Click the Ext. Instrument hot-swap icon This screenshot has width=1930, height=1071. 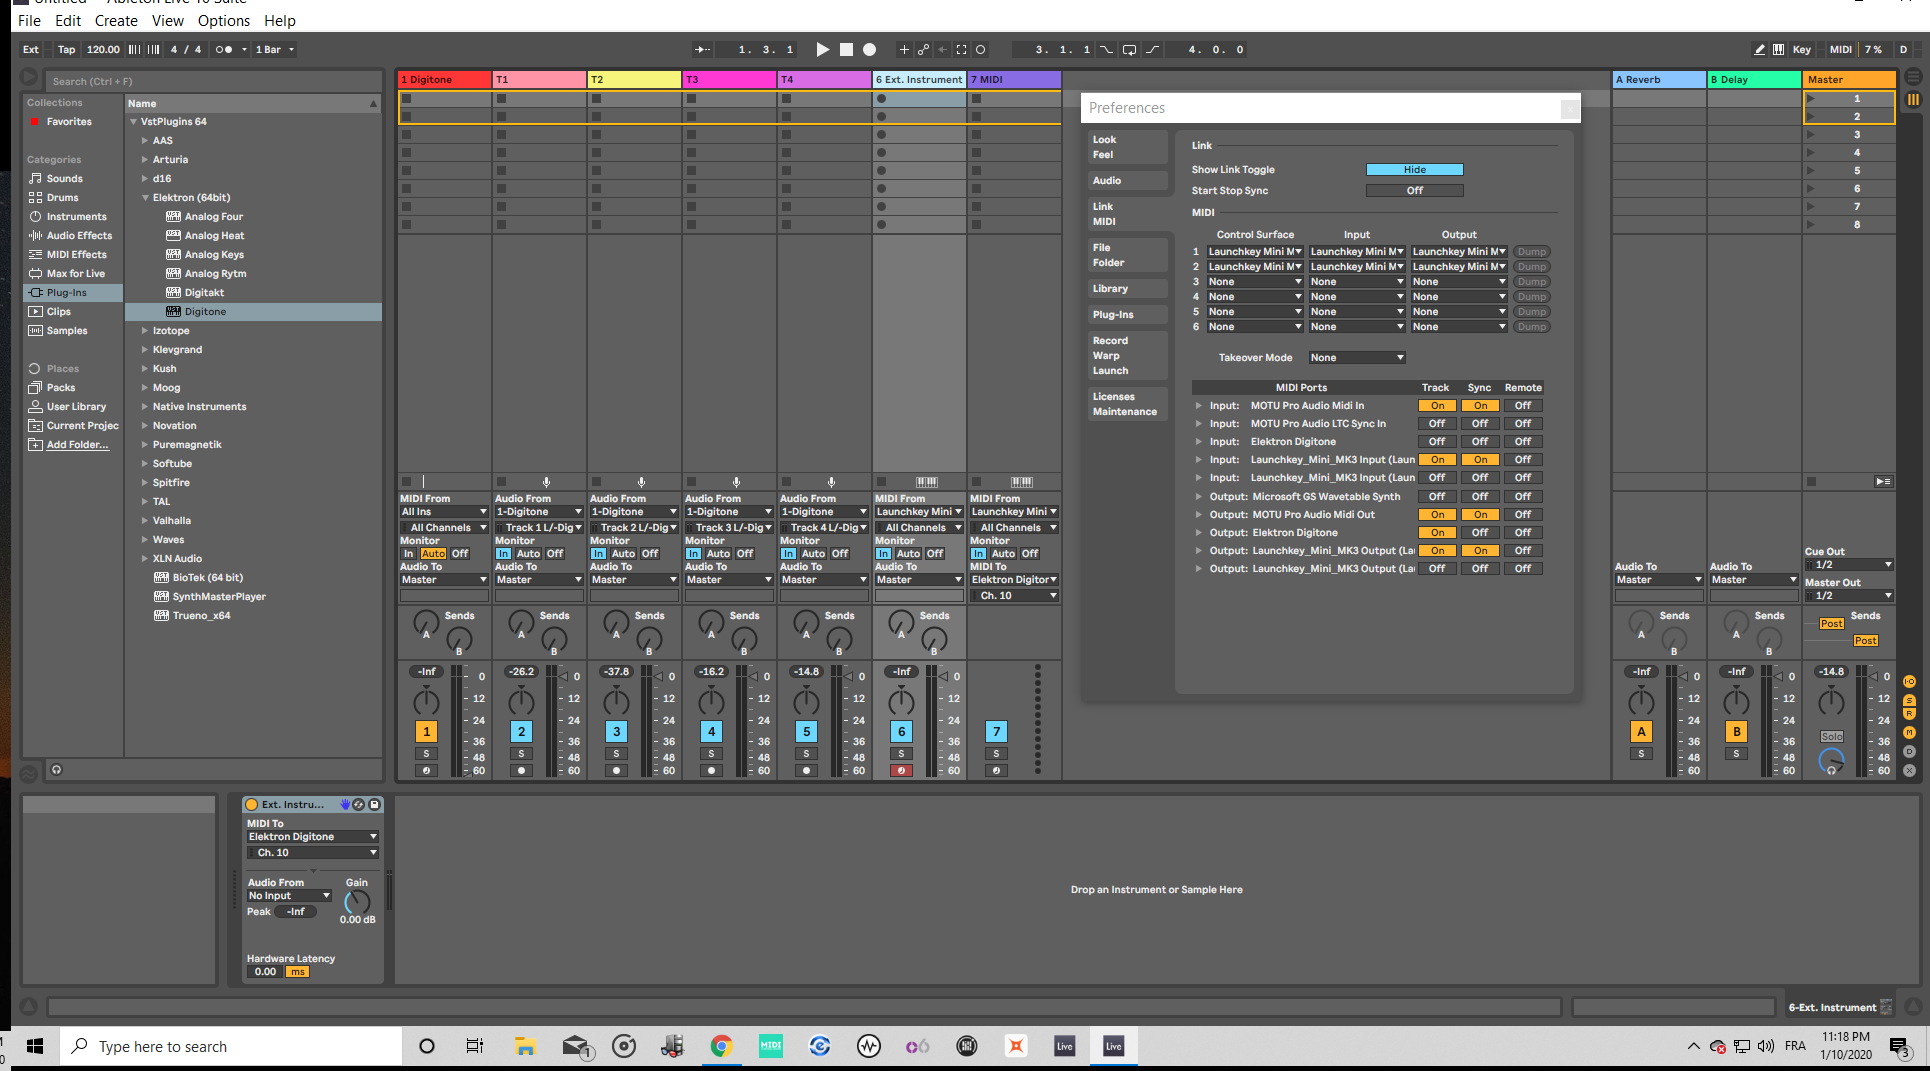click(x=359, y=804)
